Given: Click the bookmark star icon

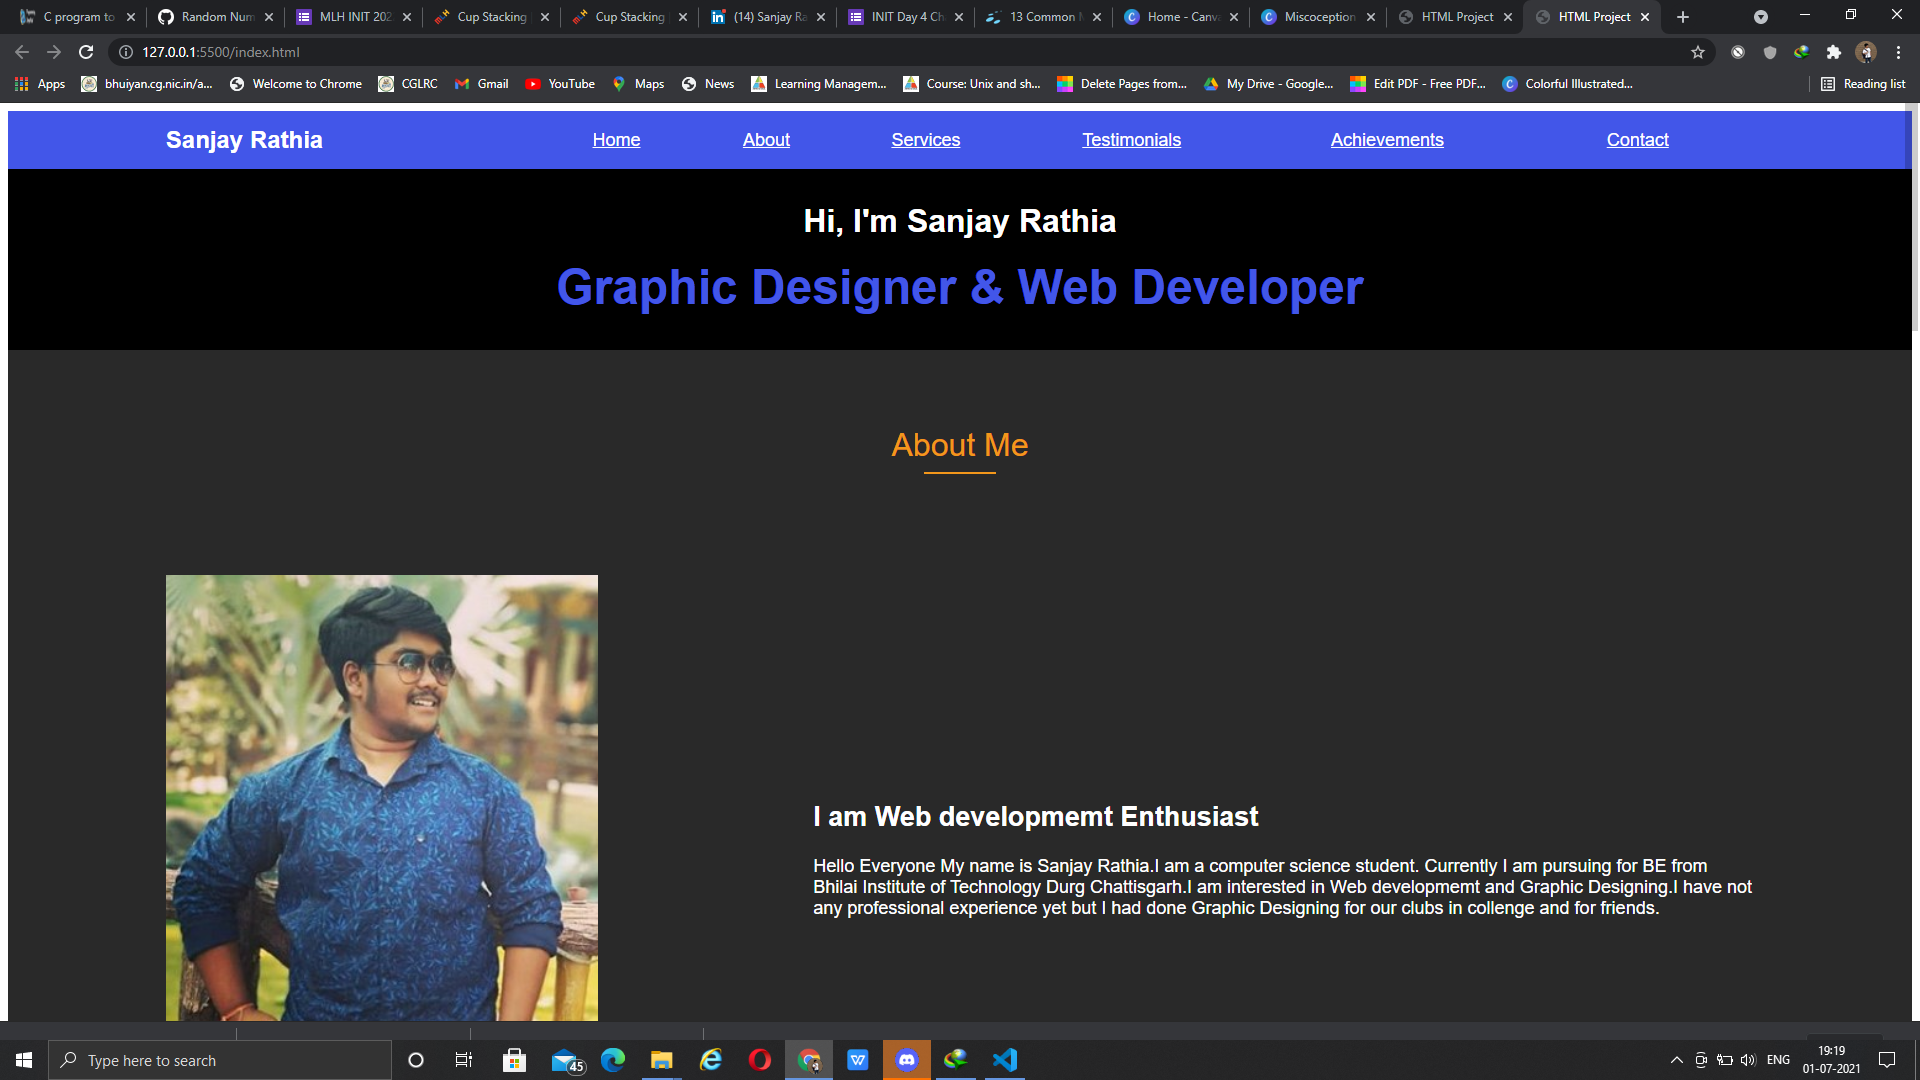Looking at the screenshot, I should pyautogui.click(x=1698, y=52).
